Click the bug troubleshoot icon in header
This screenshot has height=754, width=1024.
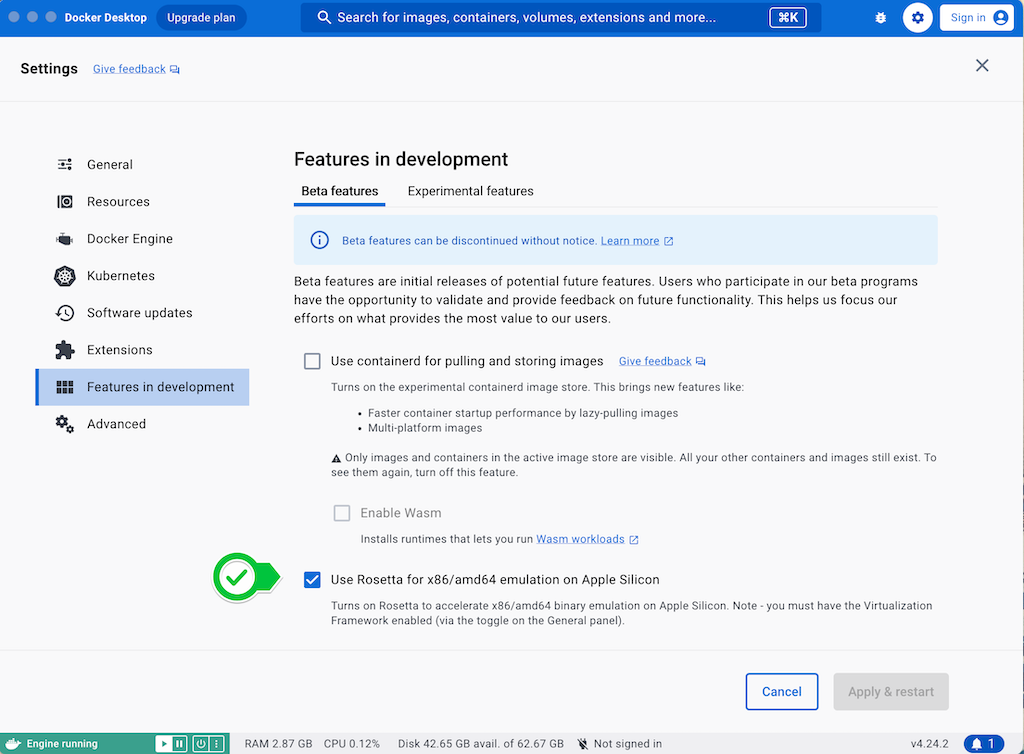pyautogui.click(x=880, y=18)
